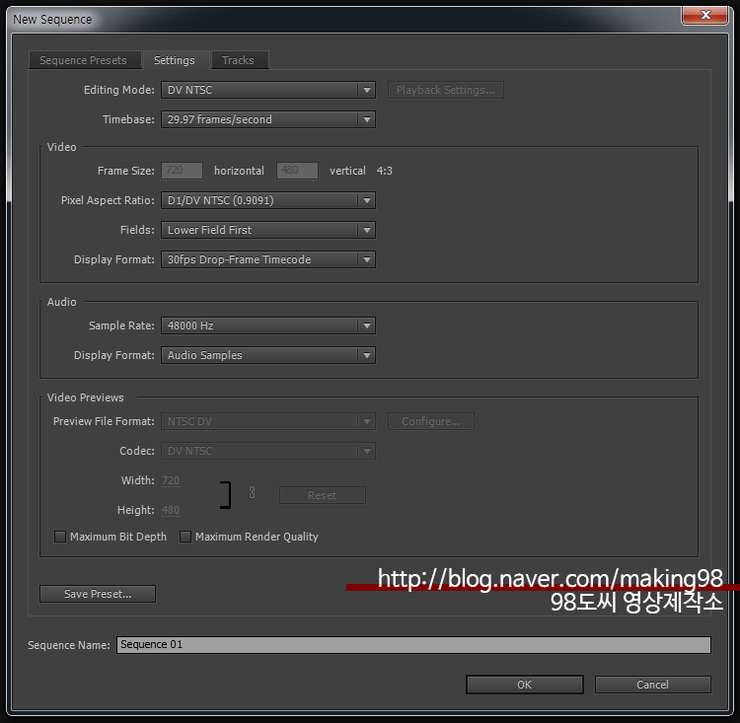Screen dimensions: 740x723
Task: Select the Settings tab
Action: coord(175,60)
